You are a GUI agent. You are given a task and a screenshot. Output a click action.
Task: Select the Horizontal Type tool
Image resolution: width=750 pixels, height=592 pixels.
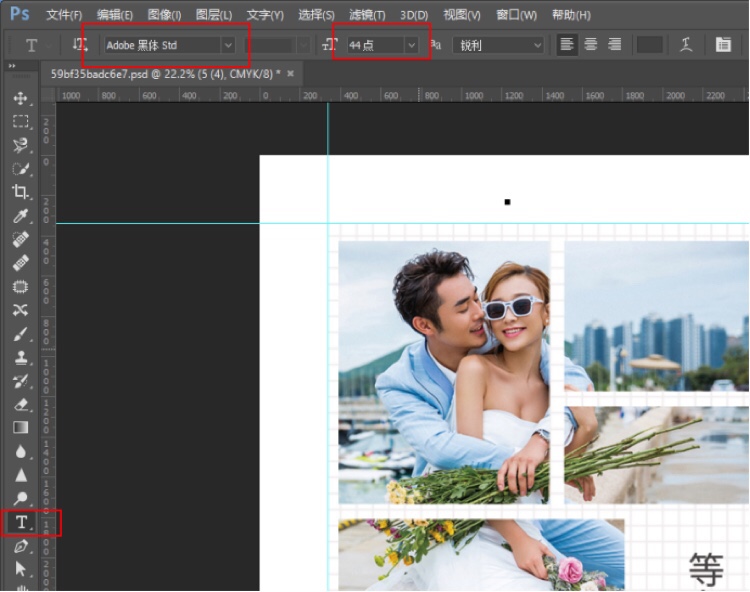click(21, 522)
